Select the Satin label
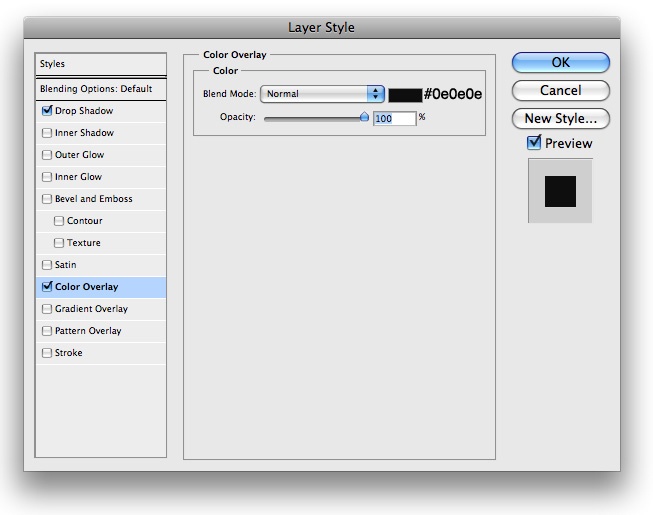 [x=65, y=265]
